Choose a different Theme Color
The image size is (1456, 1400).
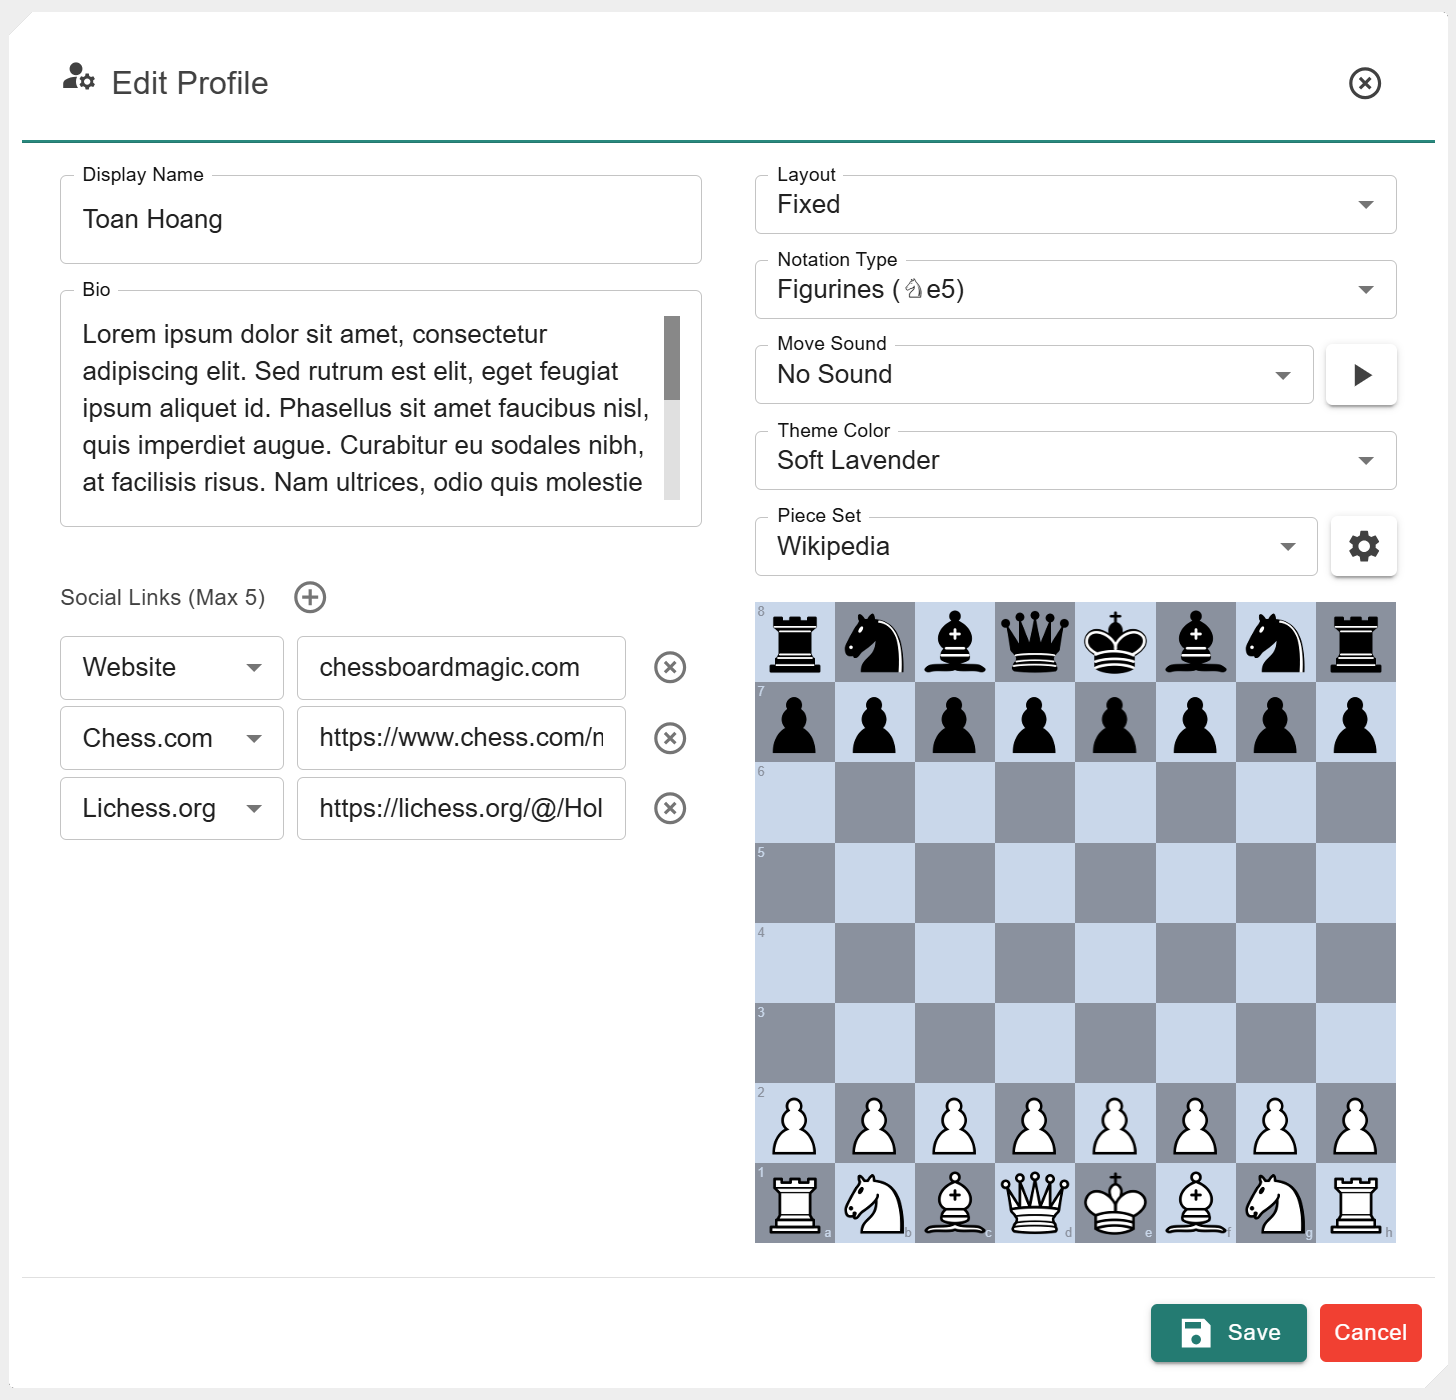pyautogui.click(x=1075, y=461)
